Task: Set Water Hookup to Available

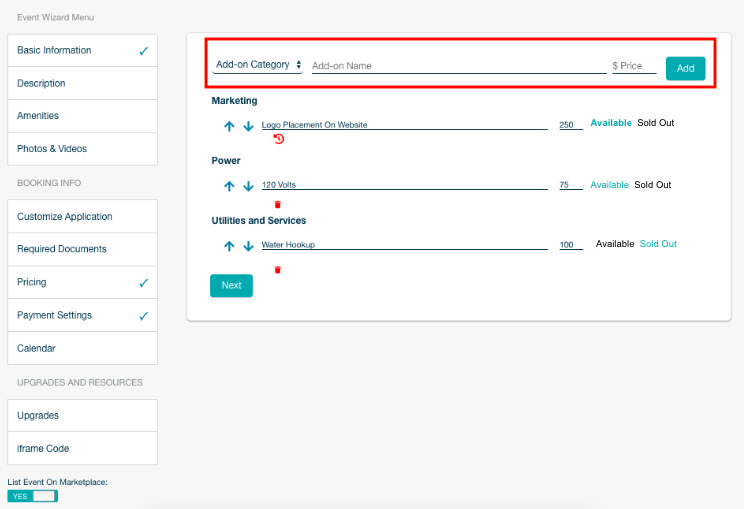Action: (614, 244)
